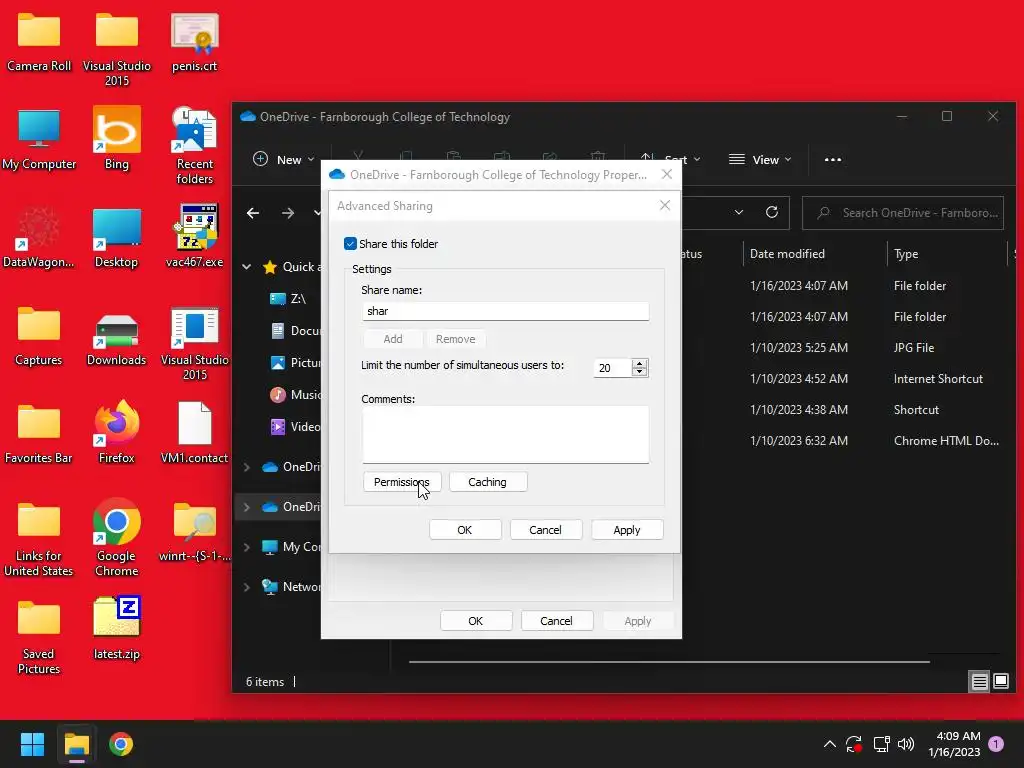Decrease simultaneous users limit with down arrow

pyautogui.click(x=639, y=372)
